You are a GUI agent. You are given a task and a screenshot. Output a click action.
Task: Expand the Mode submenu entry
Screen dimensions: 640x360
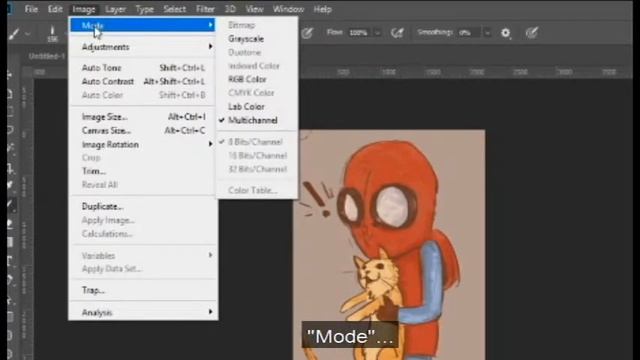pos(142,25)
